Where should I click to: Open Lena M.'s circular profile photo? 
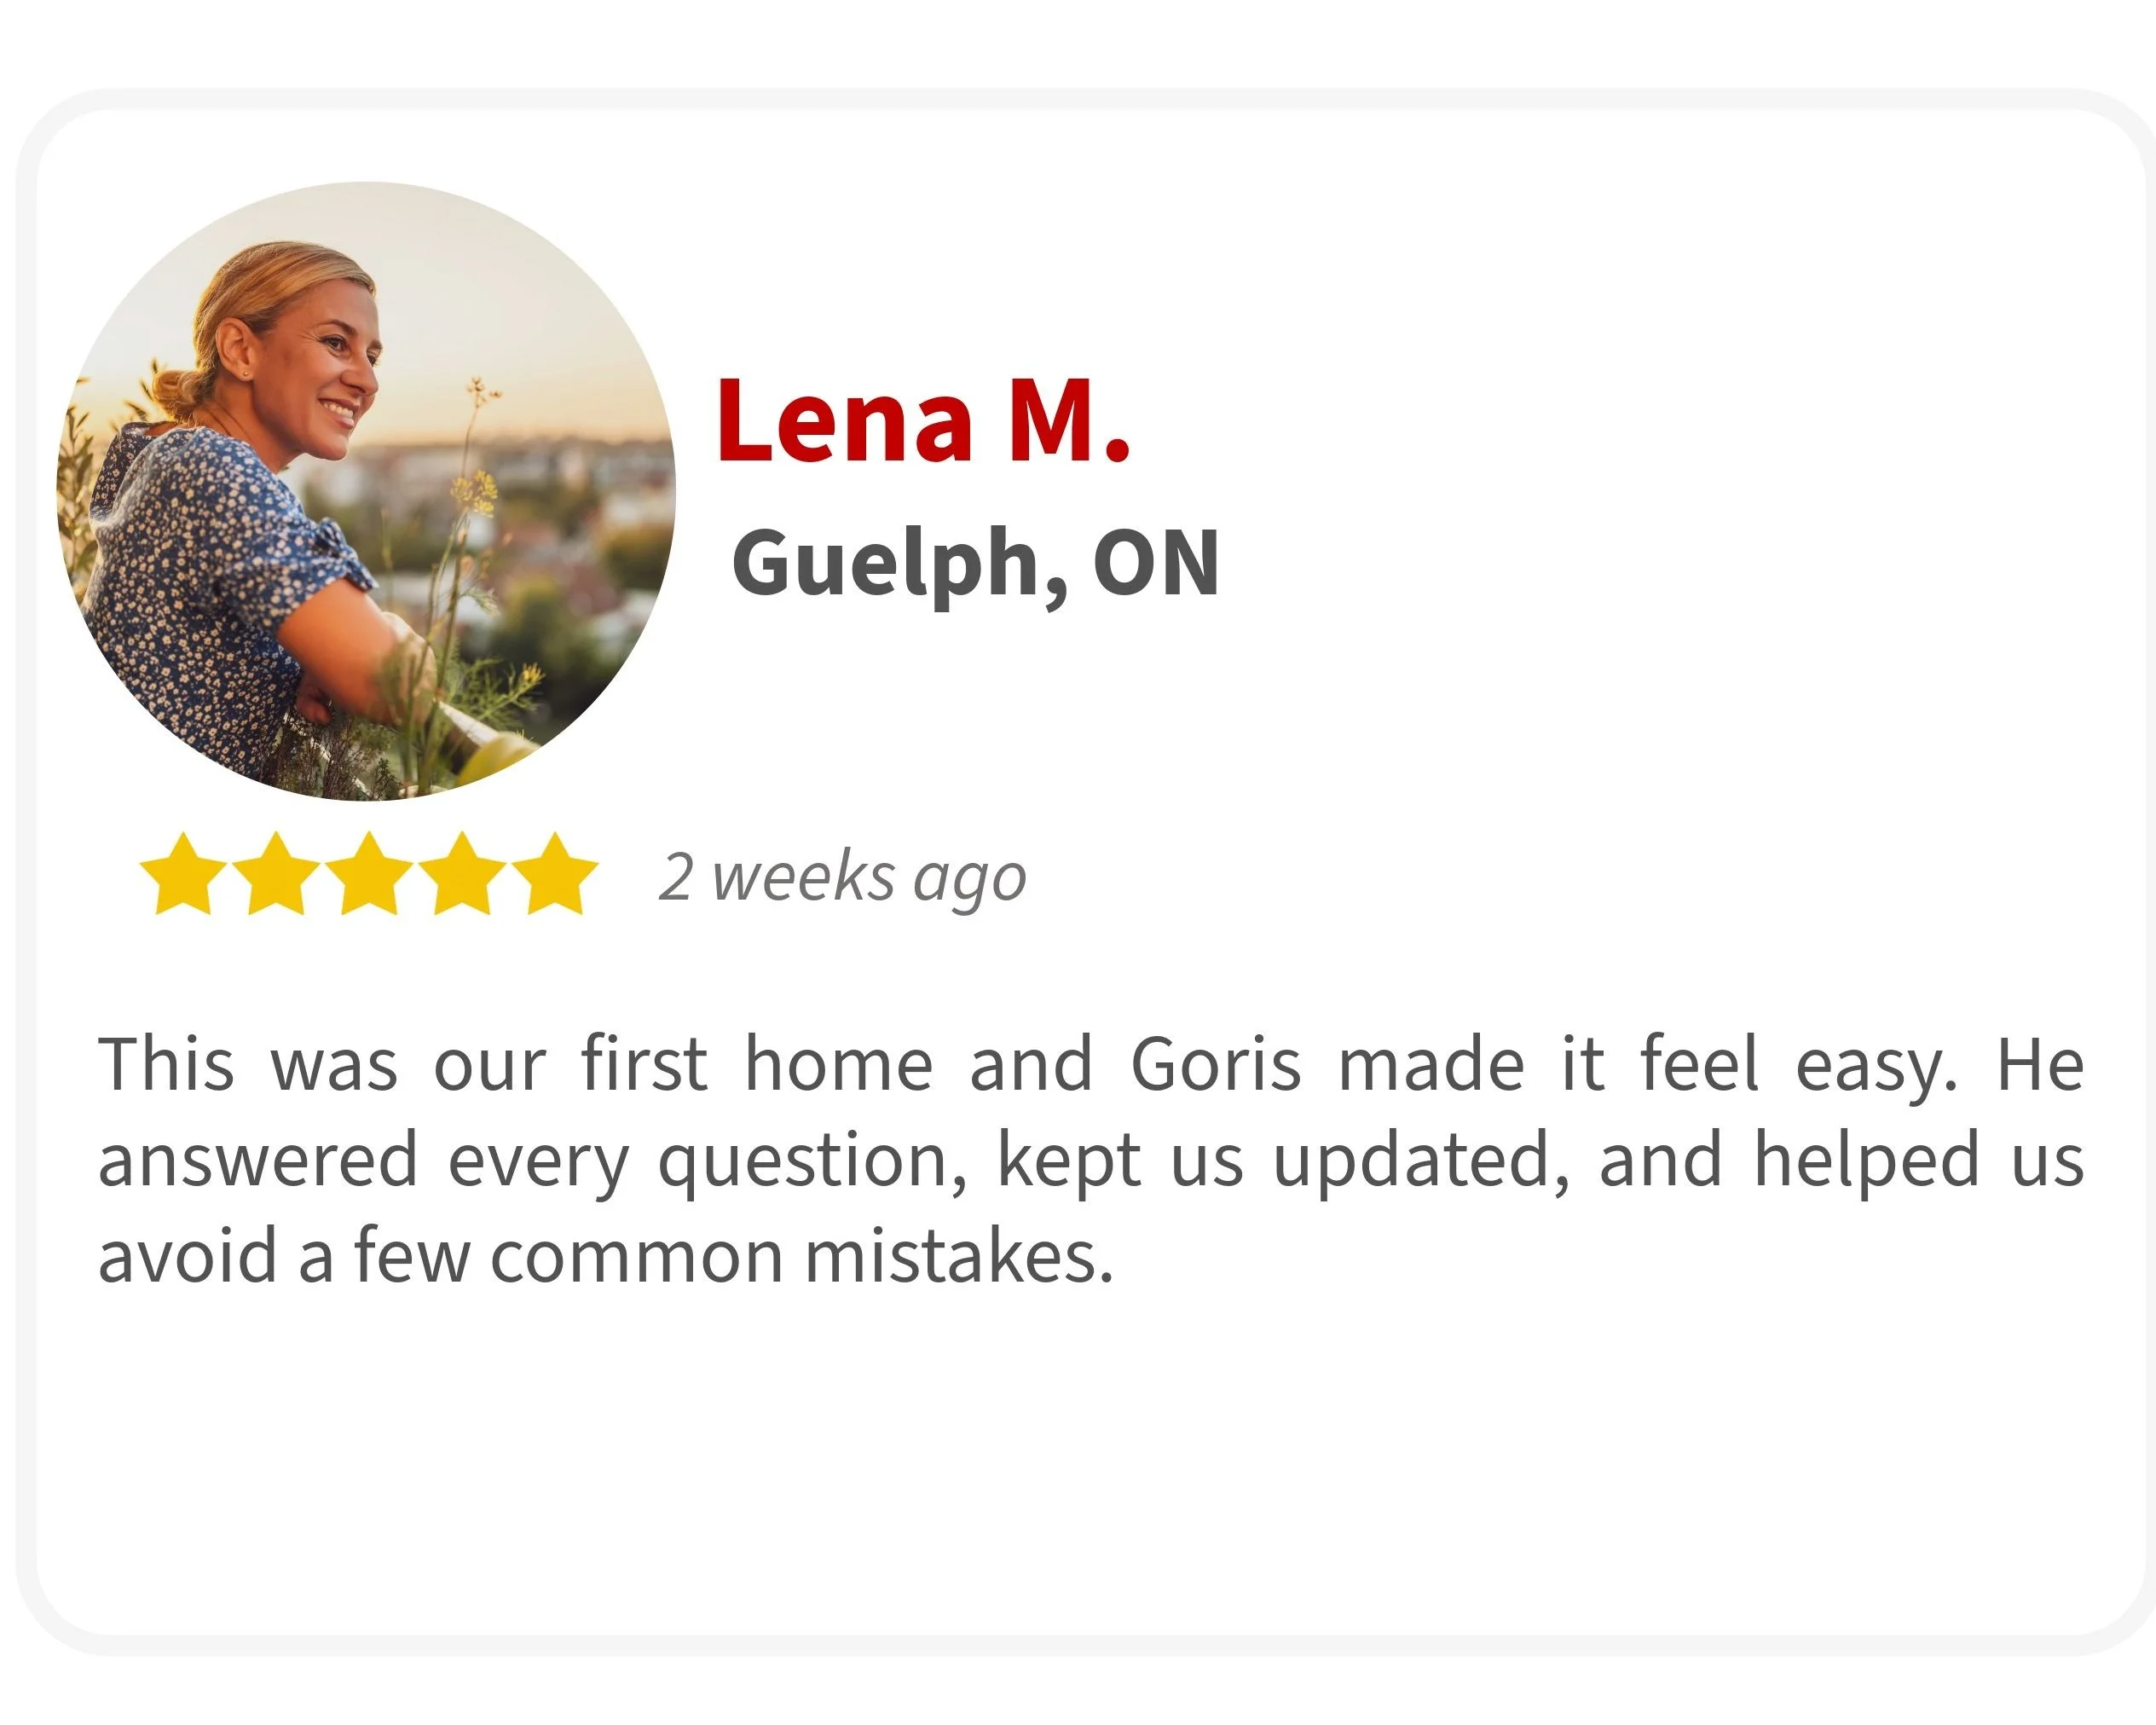[x=366, y=491]
